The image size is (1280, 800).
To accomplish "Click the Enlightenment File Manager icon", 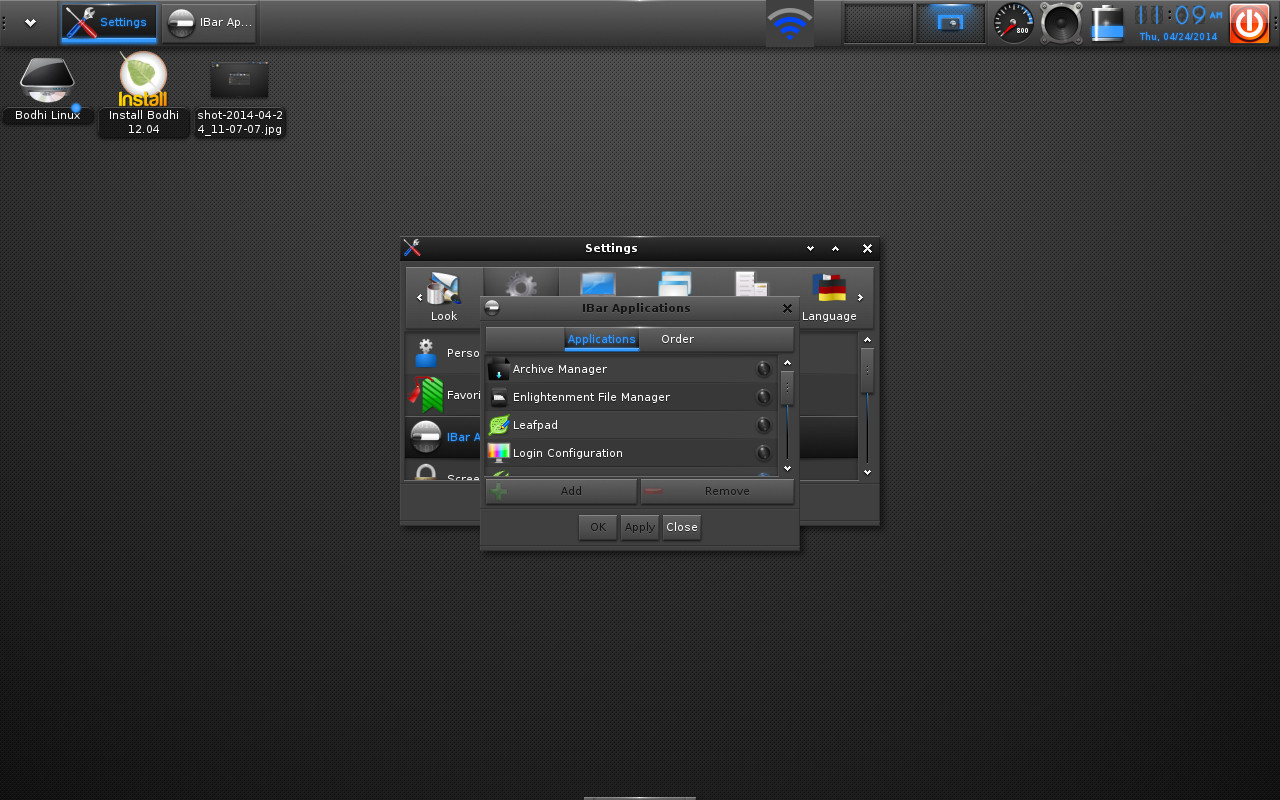I will [498, 397].
